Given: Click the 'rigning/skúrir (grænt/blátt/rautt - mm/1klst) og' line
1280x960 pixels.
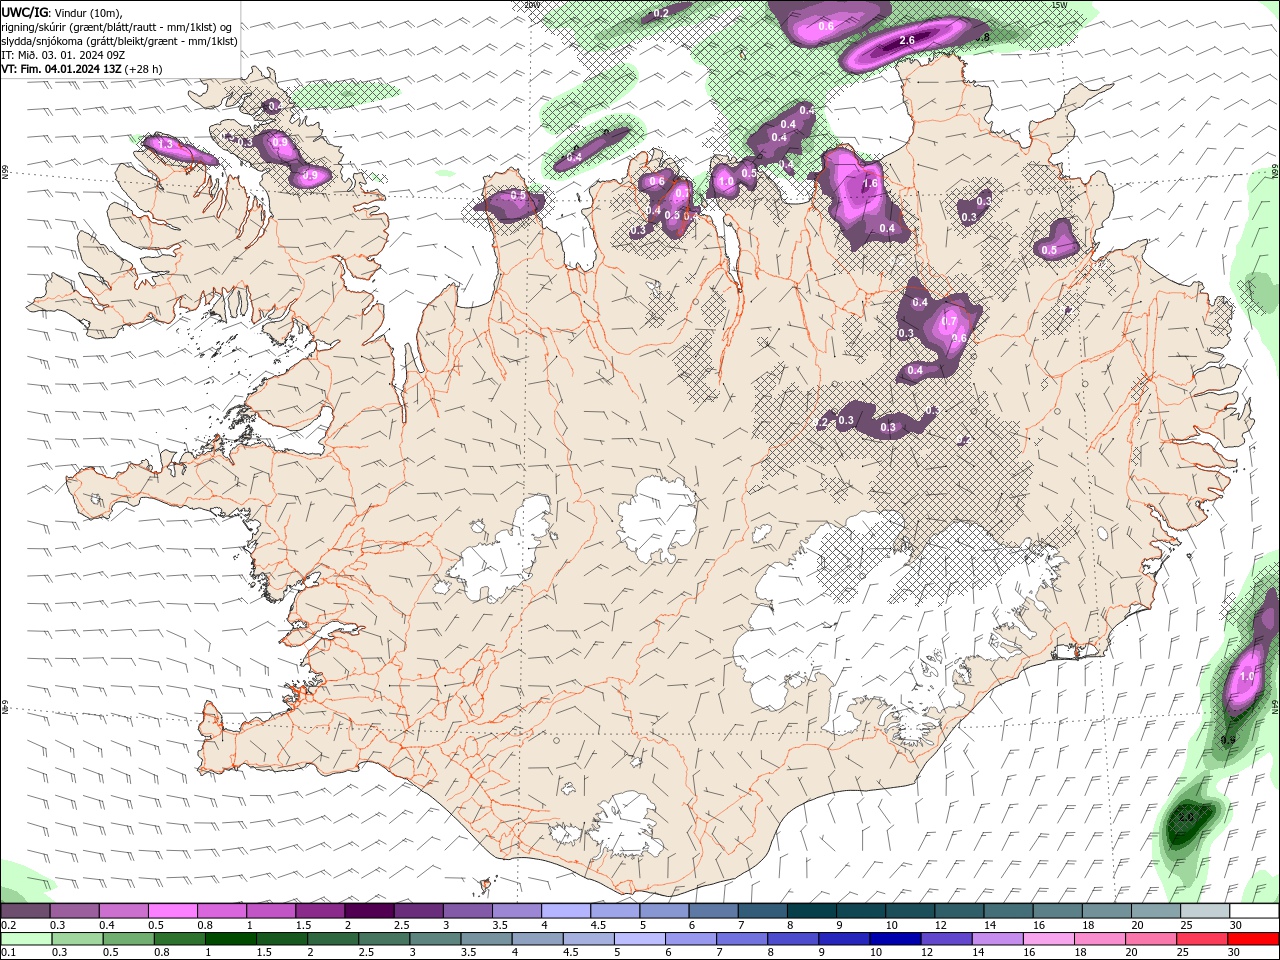Looking at the screenshot, I should 117,27.
